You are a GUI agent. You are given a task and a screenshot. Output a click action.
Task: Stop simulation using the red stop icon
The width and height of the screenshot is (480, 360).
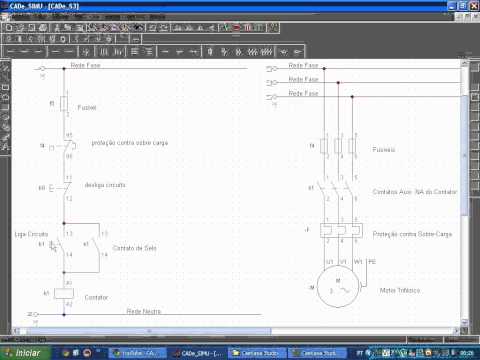tap(237, 28)
